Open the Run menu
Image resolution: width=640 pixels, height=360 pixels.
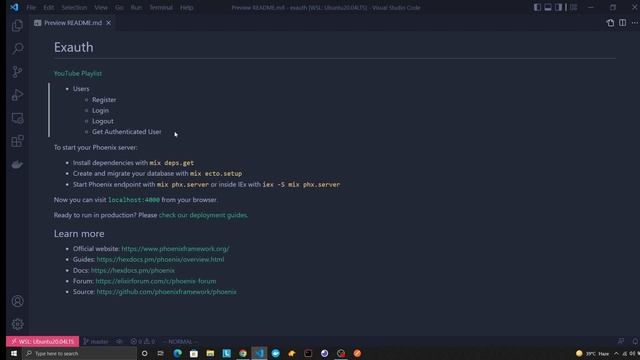136,7
